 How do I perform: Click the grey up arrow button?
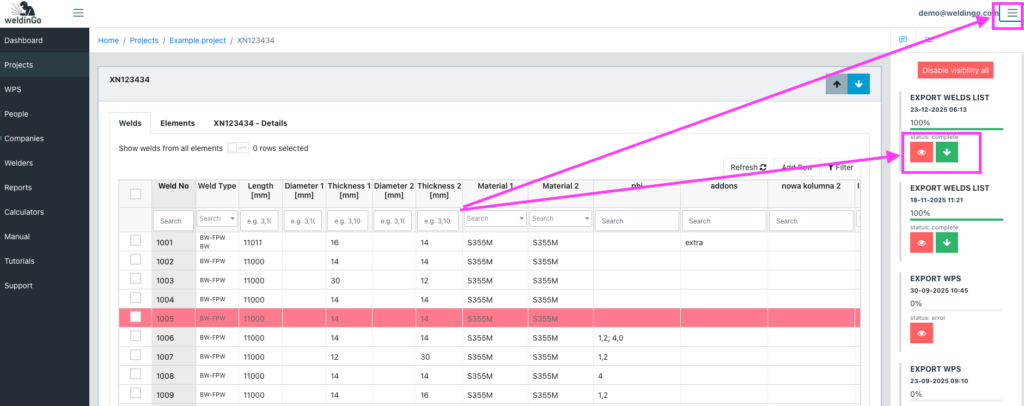[x=836, y=85]
